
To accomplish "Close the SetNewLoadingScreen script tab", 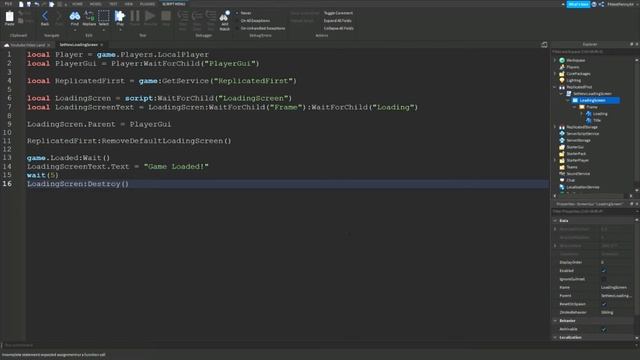I will point(102,45).
